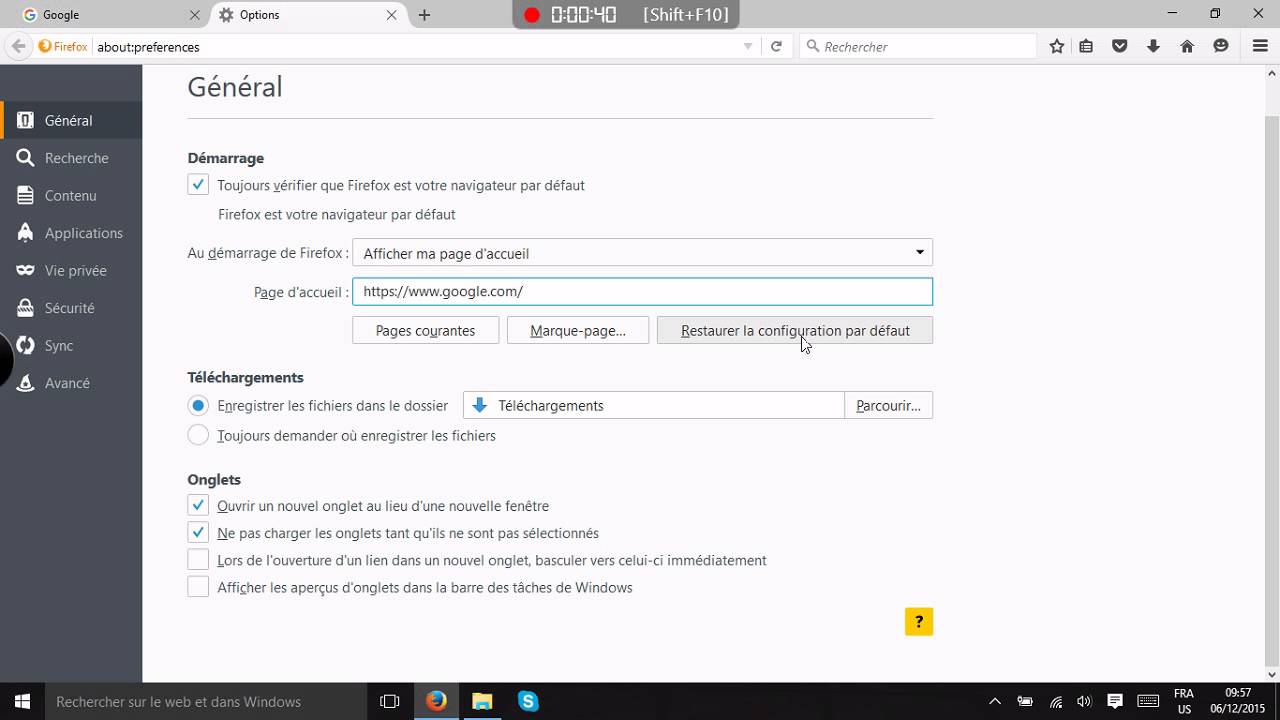Open the downloads arrow icon
1280x720 pixels.
coord(1153,46)
